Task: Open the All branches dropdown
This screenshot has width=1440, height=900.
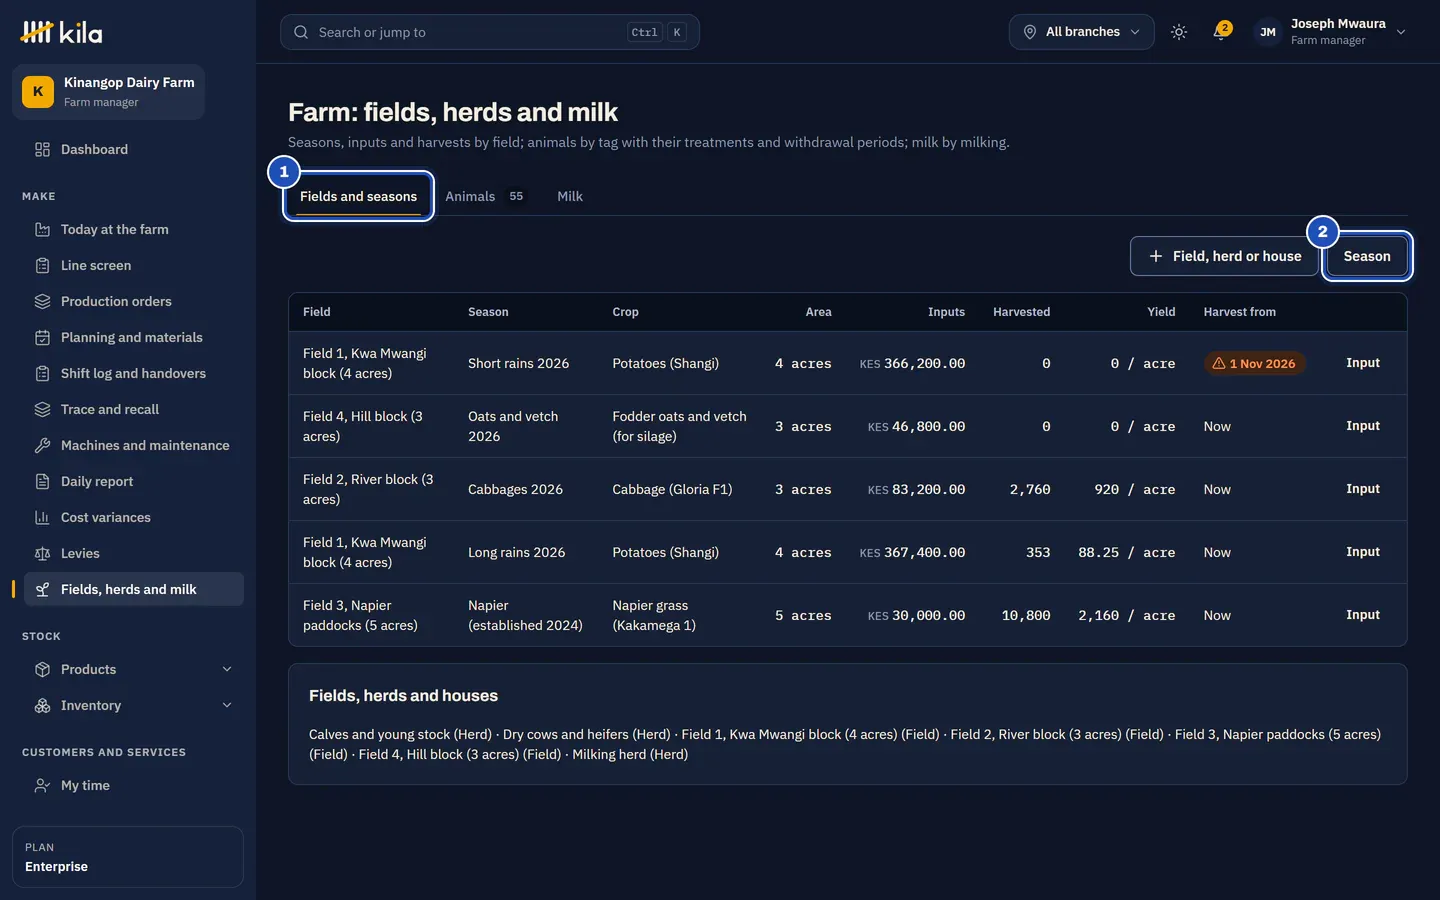Action: pos(1081,32)
